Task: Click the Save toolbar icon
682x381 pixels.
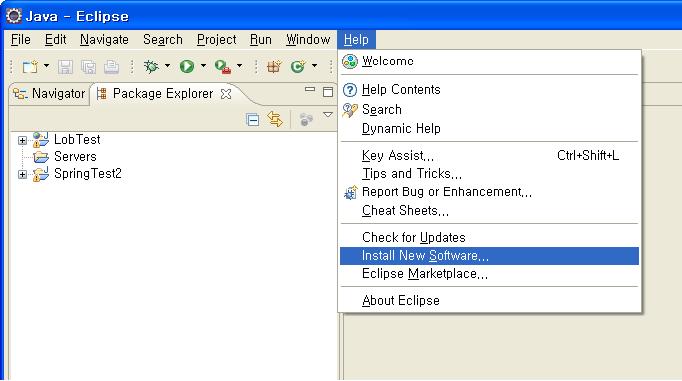Action: (65, 67)
